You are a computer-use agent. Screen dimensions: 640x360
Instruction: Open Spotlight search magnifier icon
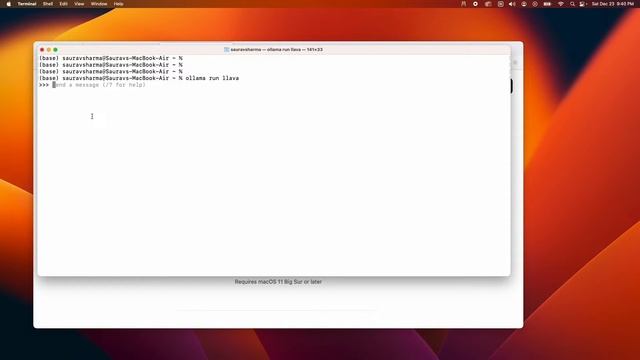click(572, 4)
